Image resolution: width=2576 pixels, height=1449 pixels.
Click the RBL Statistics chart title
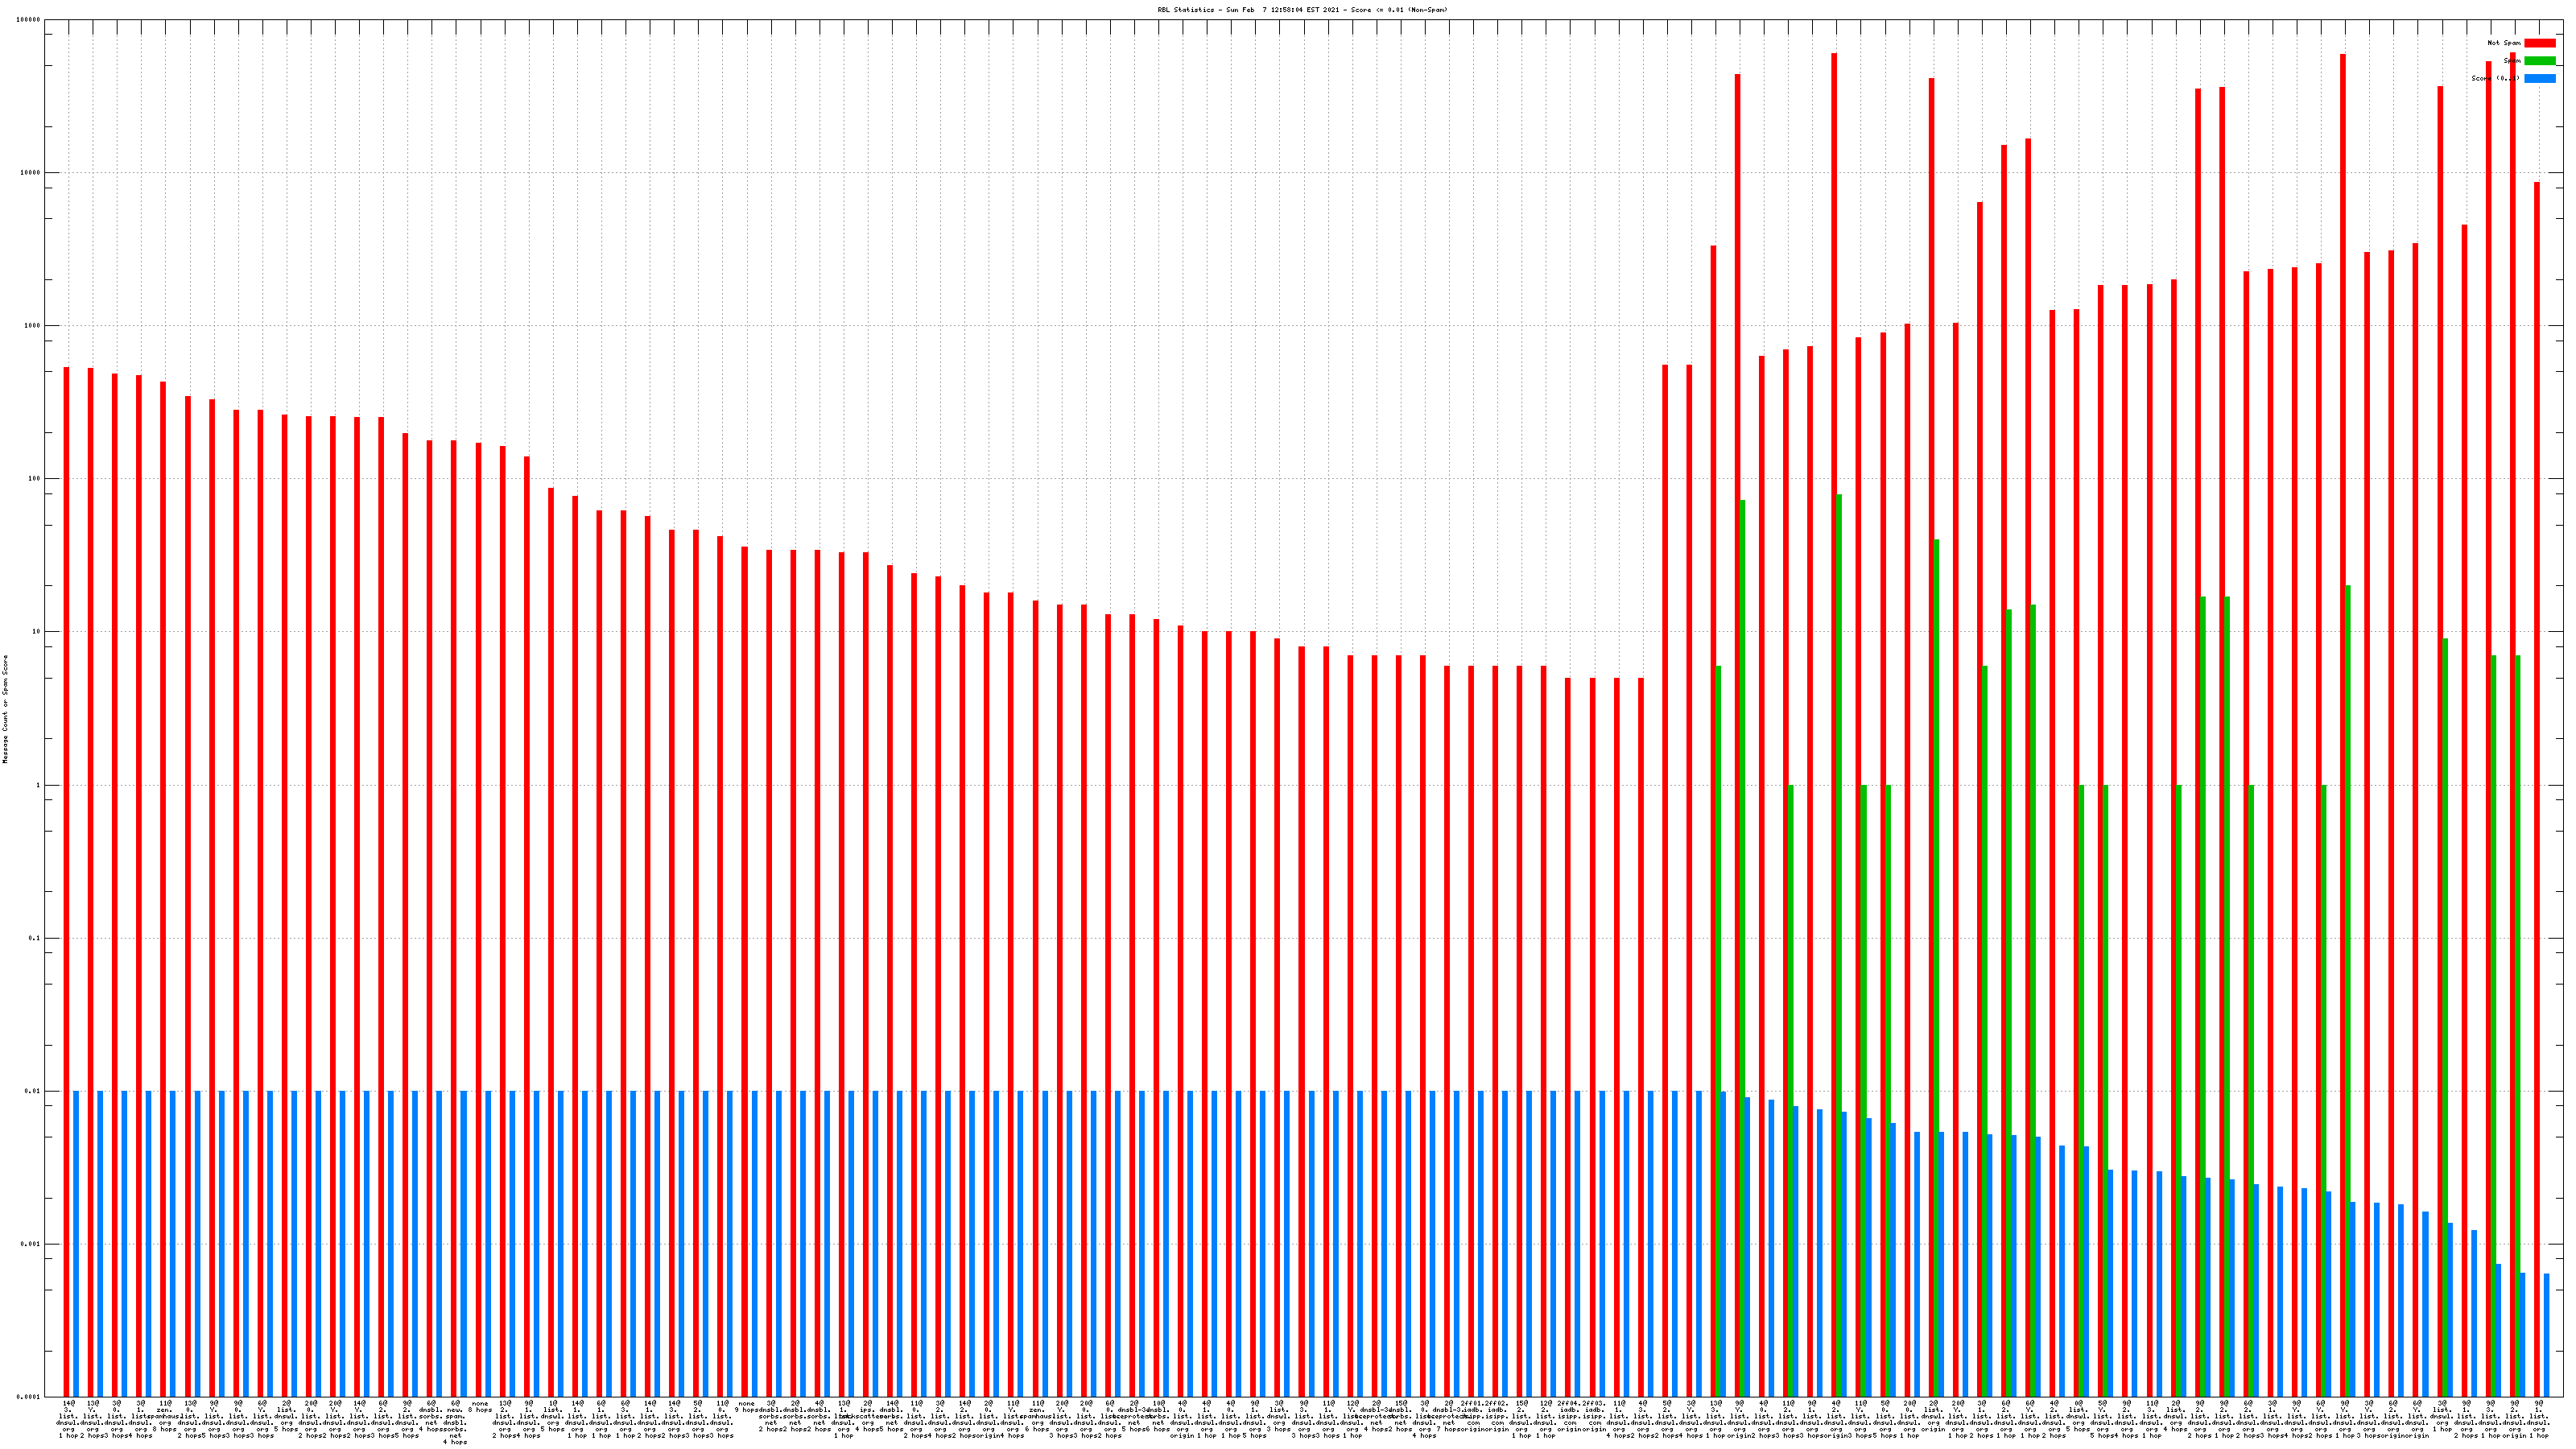point(1302,10)
